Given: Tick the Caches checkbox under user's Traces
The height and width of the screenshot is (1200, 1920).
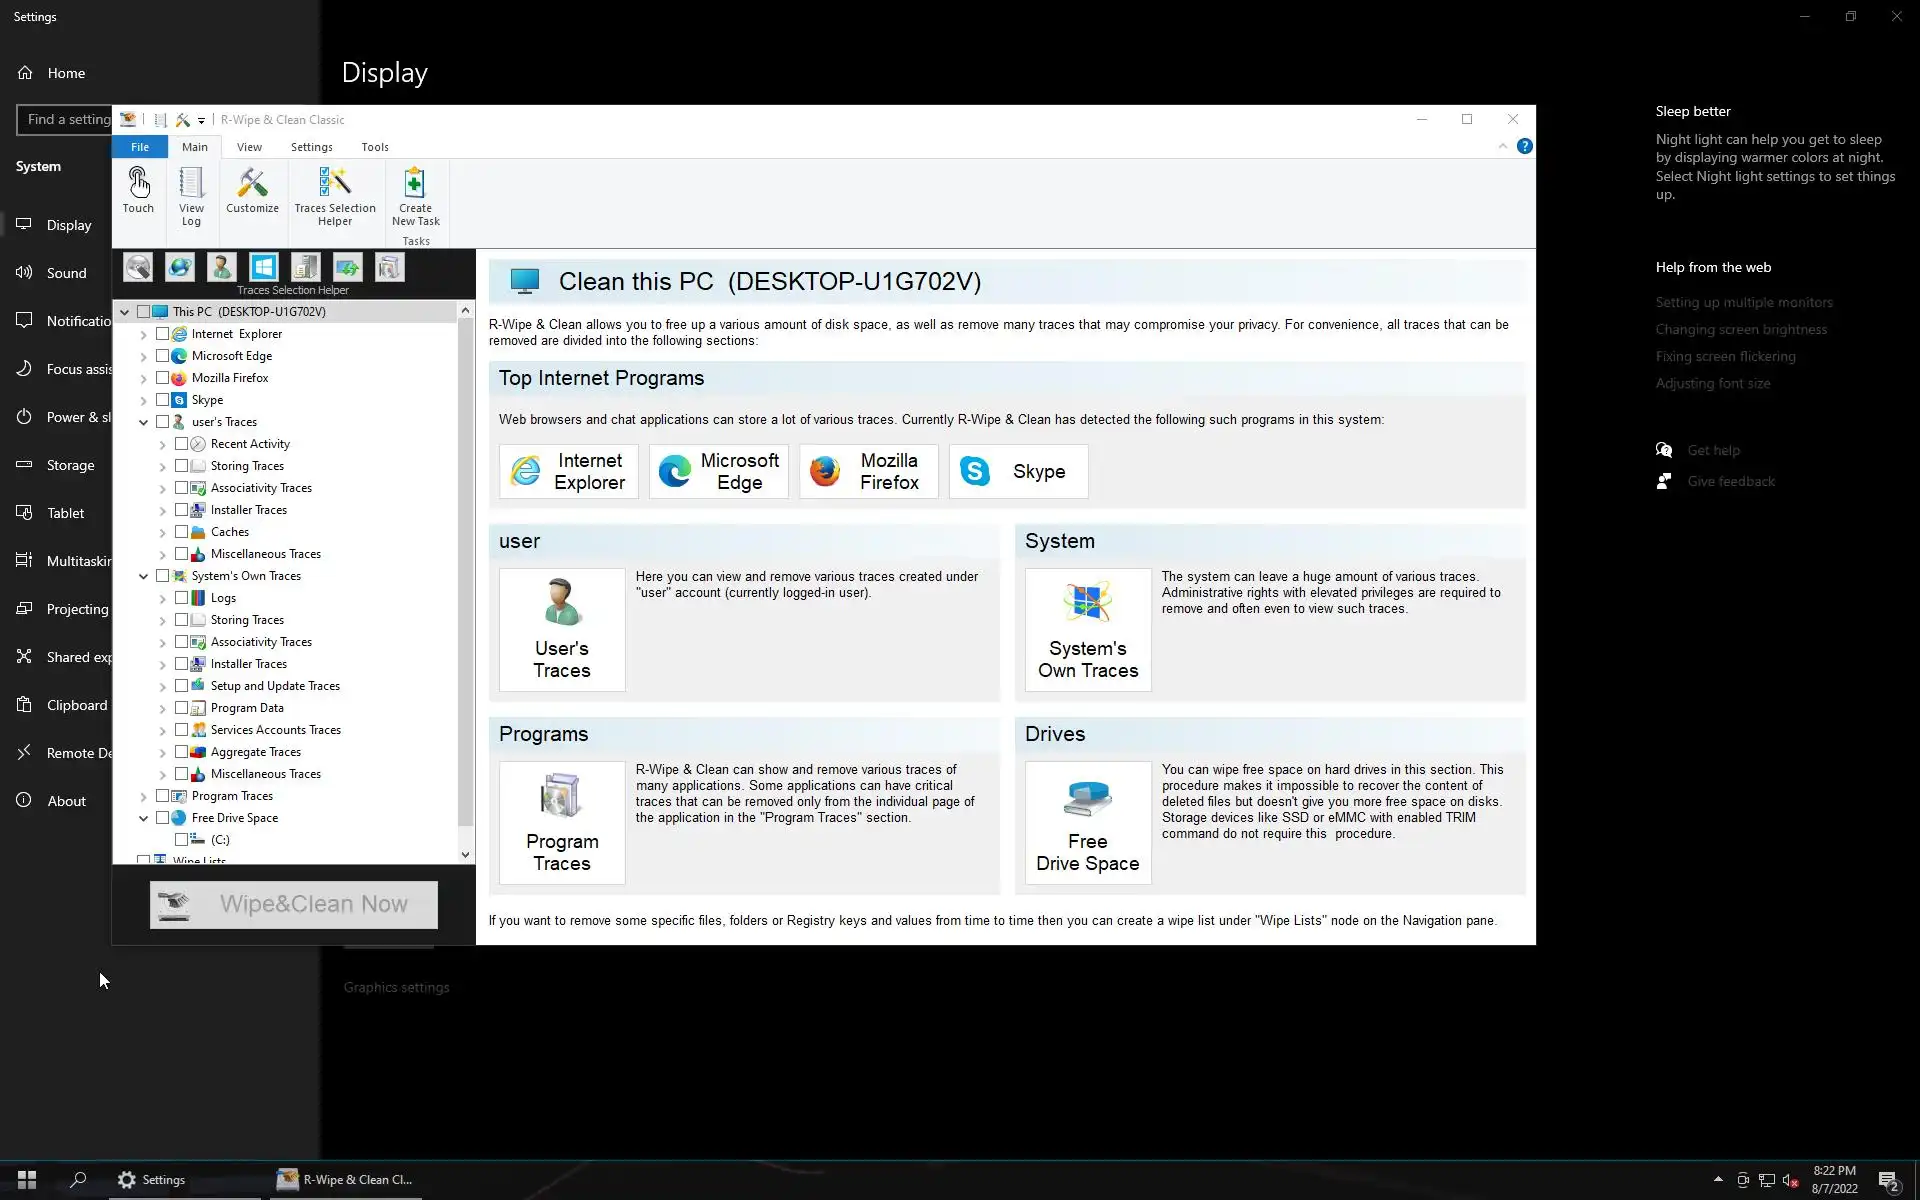Looking at the screenshot, I should (x=182, y=532).
